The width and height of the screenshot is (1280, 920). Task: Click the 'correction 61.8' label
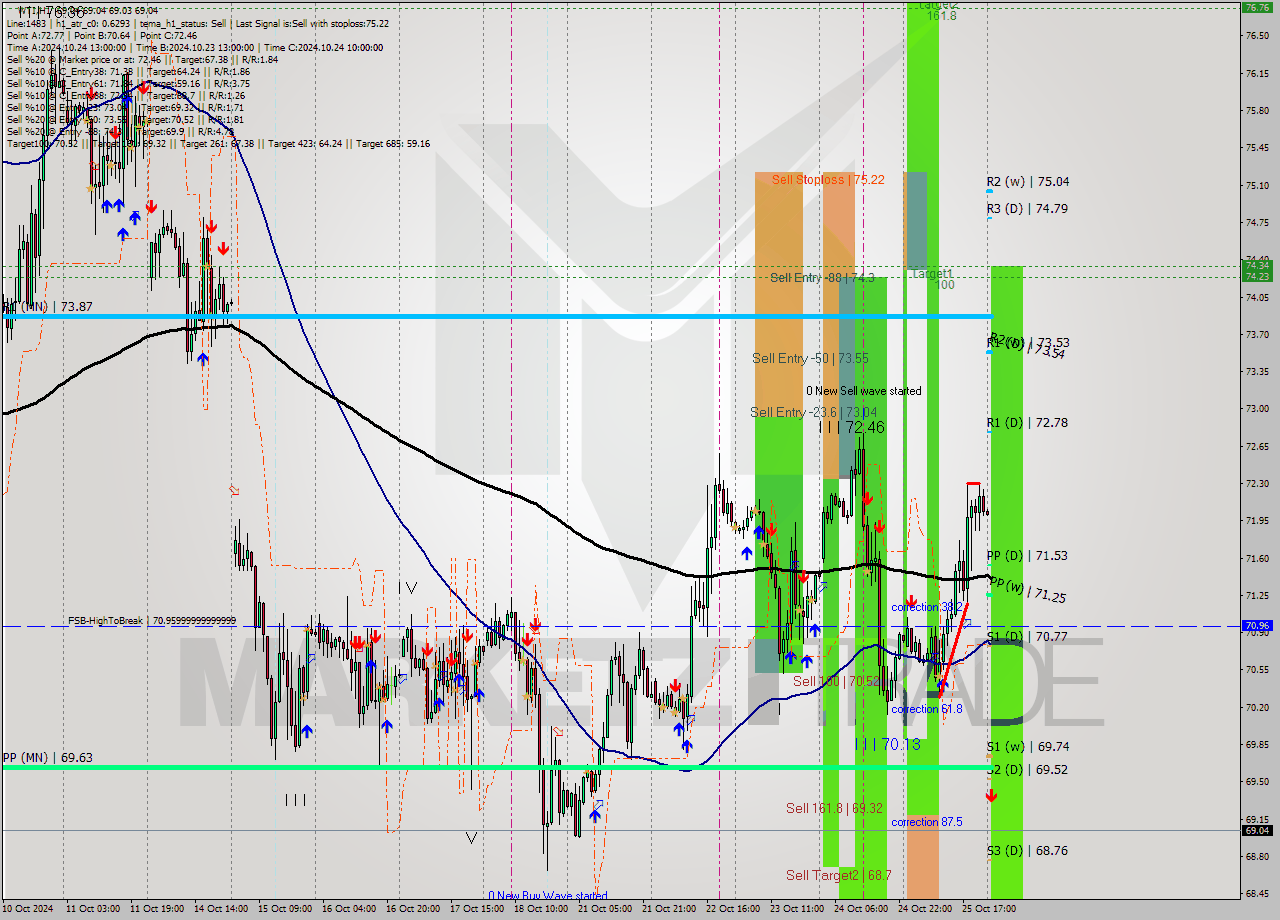pyautogui.click(x=926, y=709)
